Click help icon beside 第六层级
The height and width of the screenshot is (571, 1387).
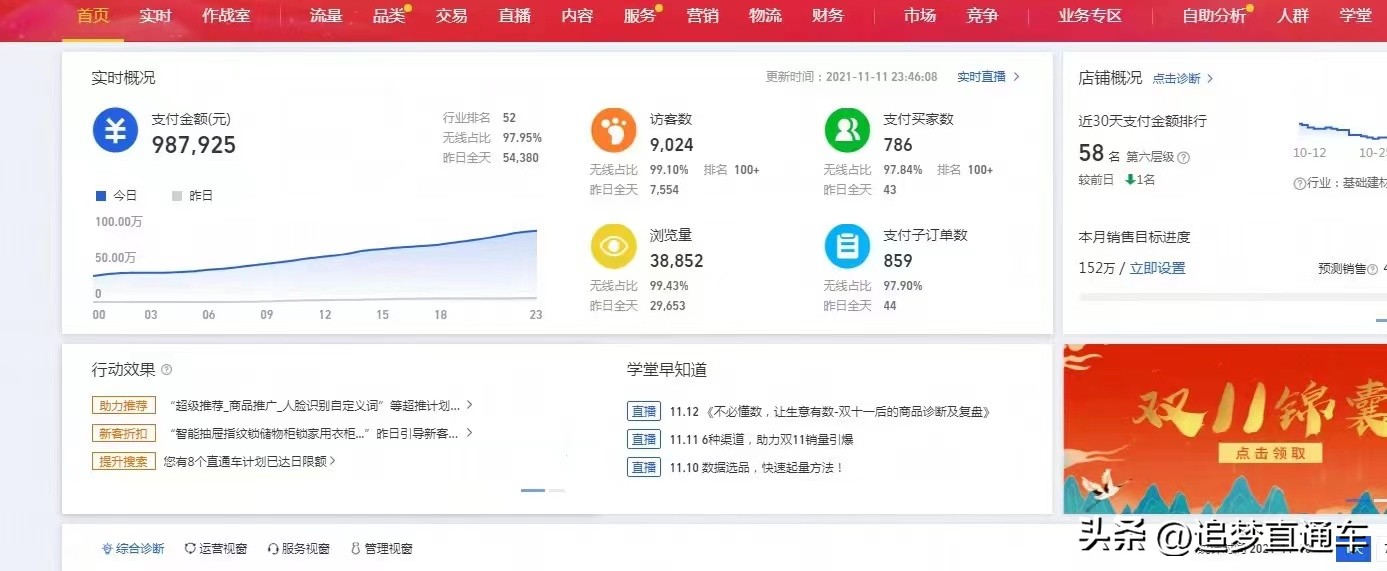pos(1184,157)
